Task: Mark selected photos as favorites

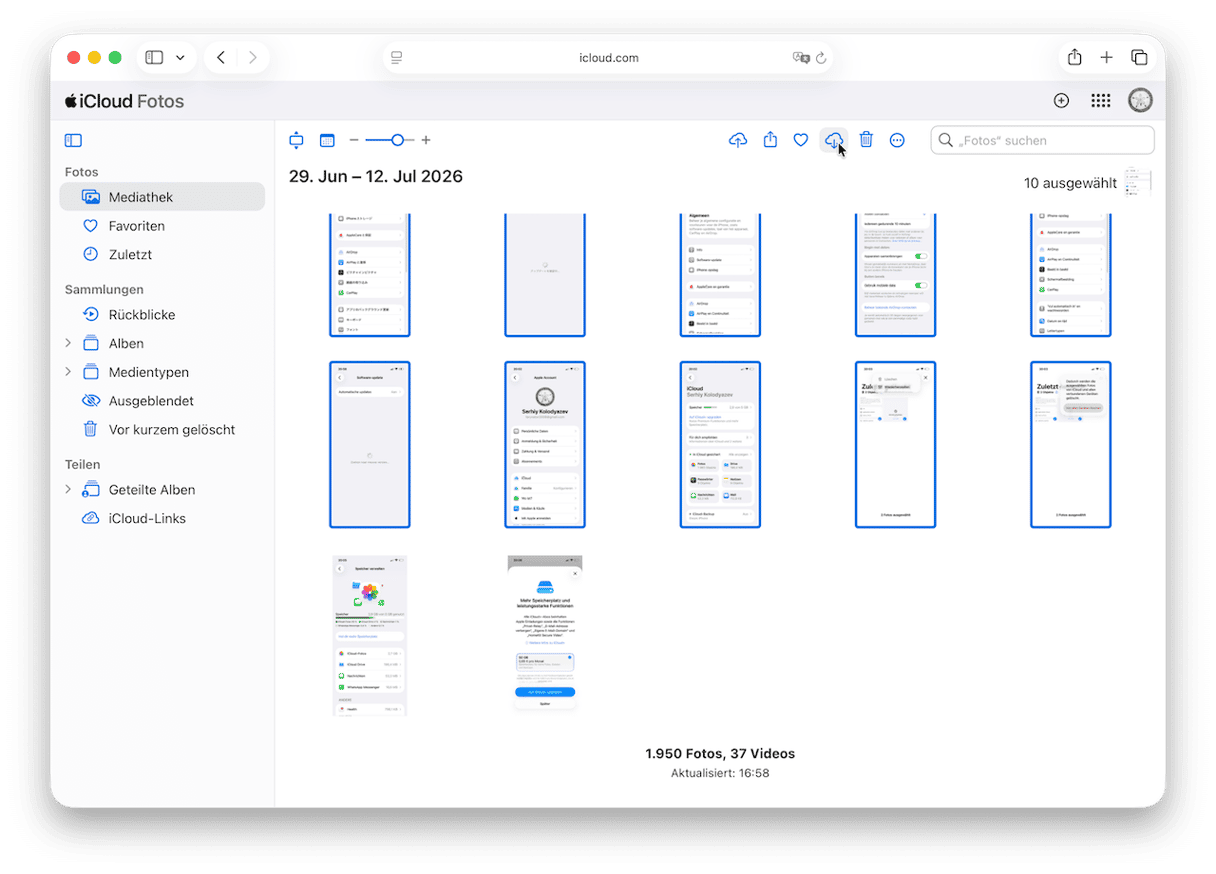Action: pos(801,141)
